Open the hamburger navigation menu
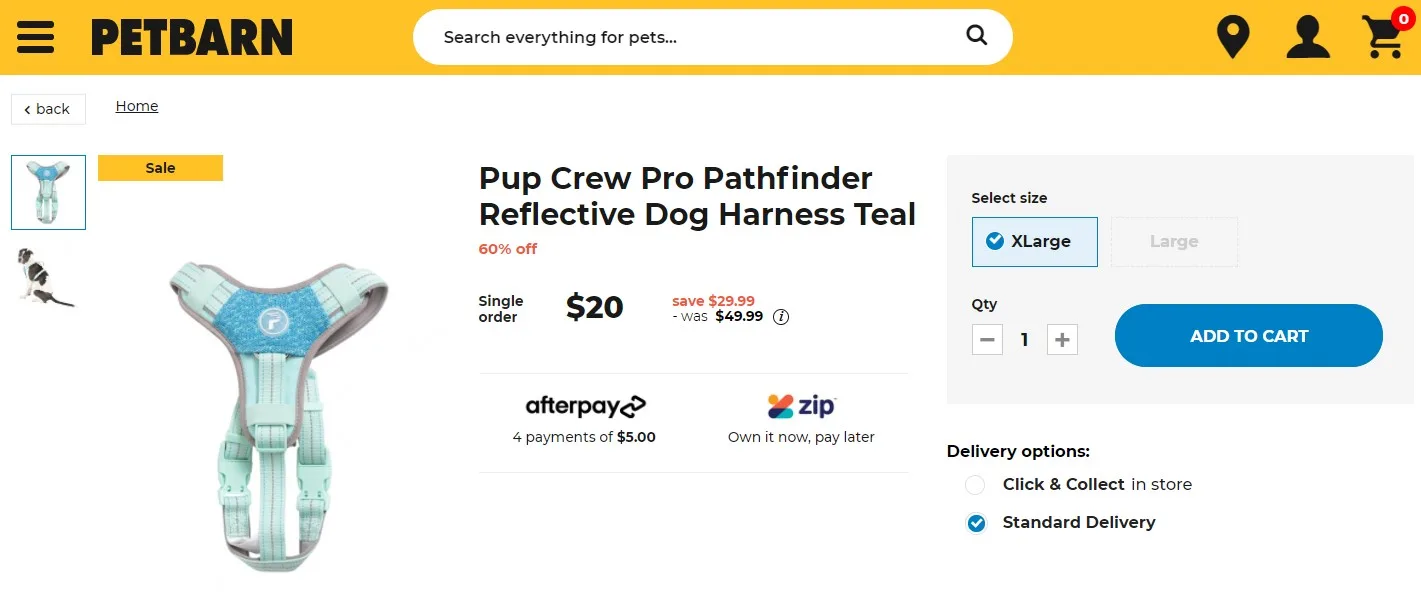The image size is (1421, 616). coord(35,37)
